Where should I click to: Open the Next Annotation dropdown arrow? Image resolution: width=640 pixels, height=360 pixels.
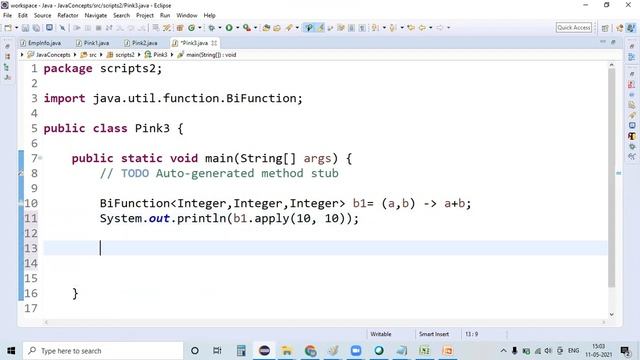(x=384, y=28)
